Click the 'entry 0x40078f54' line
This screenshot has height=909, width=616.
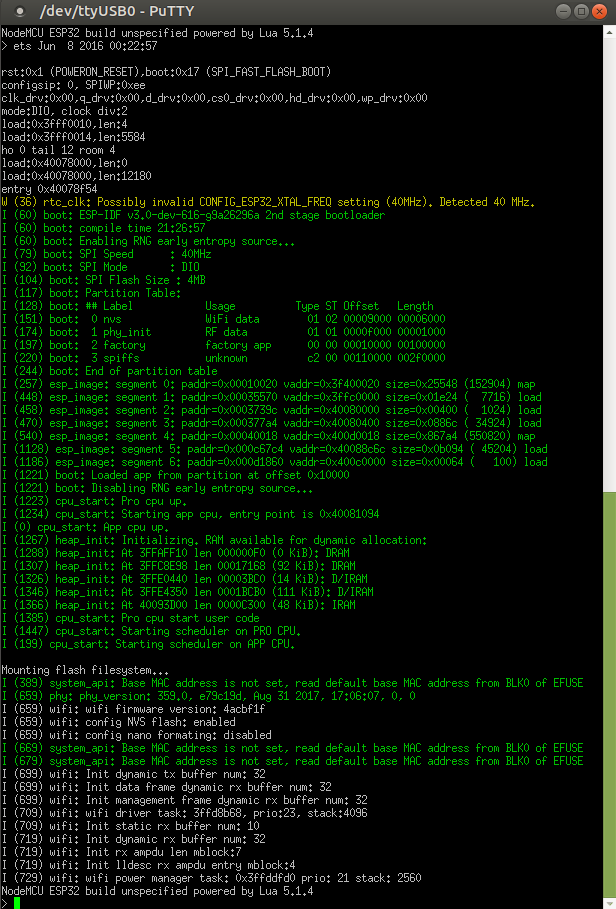pos(49,189)
